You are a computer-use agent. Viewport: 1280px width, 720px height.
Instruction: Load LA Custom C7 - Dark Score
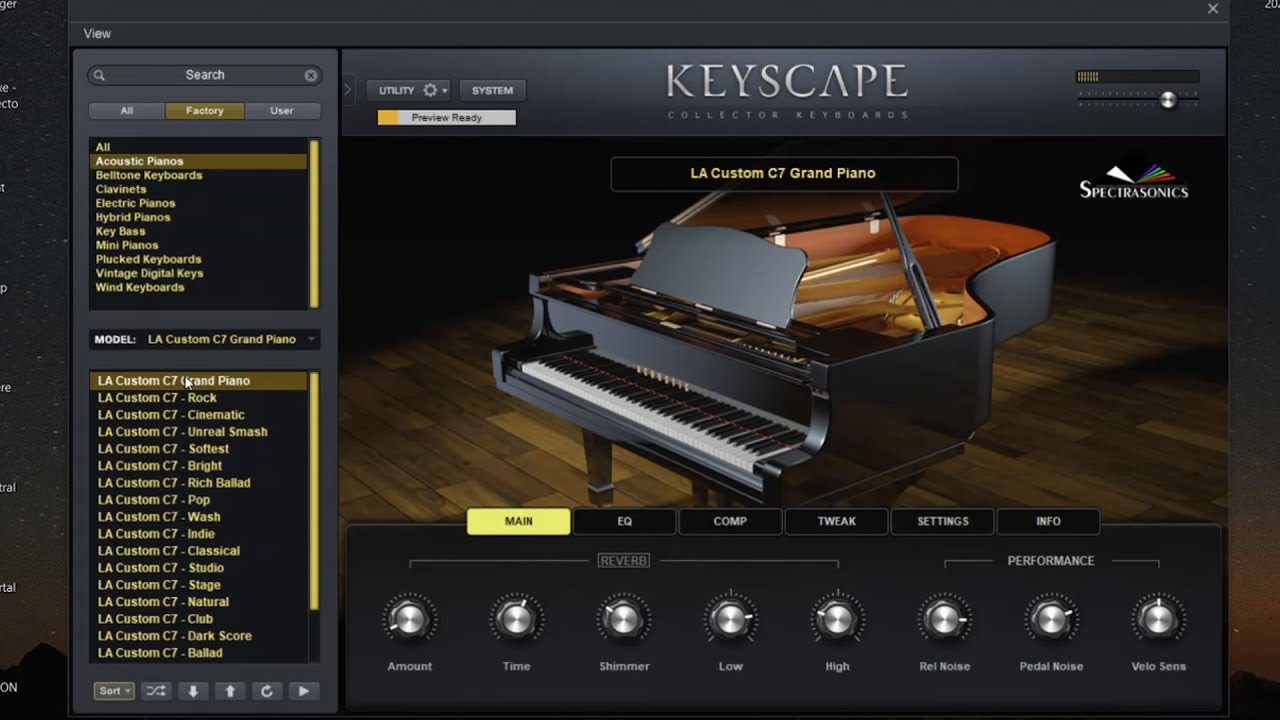coord(198,636)
